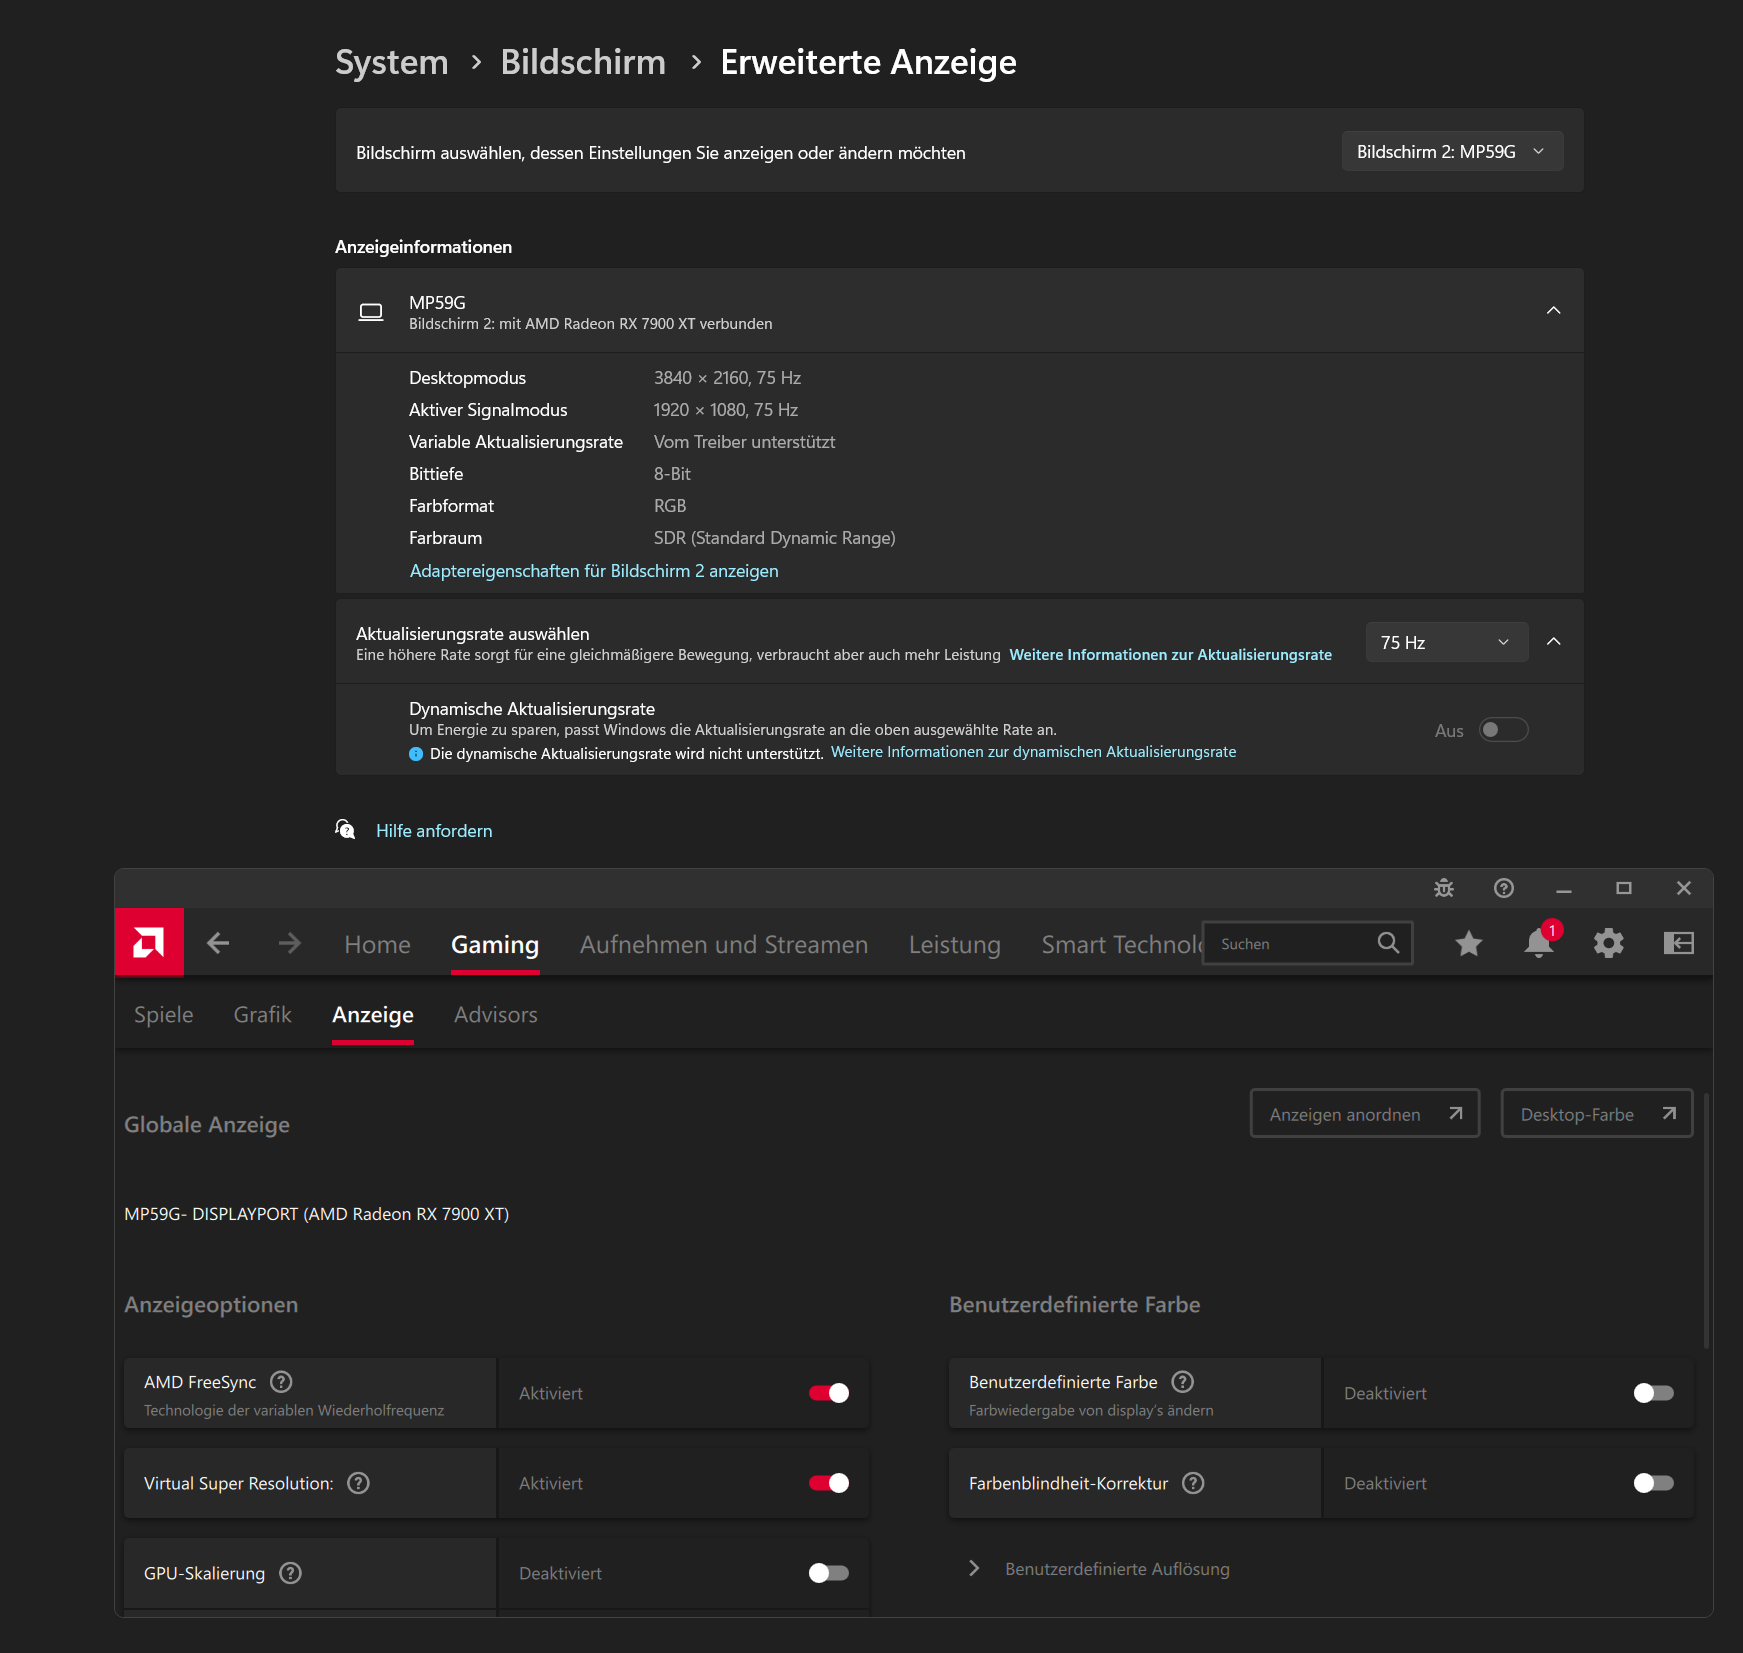Disable AMD FreeSync toggle
Viewport: 1743px width, 1653px height.
[829, 1393]
